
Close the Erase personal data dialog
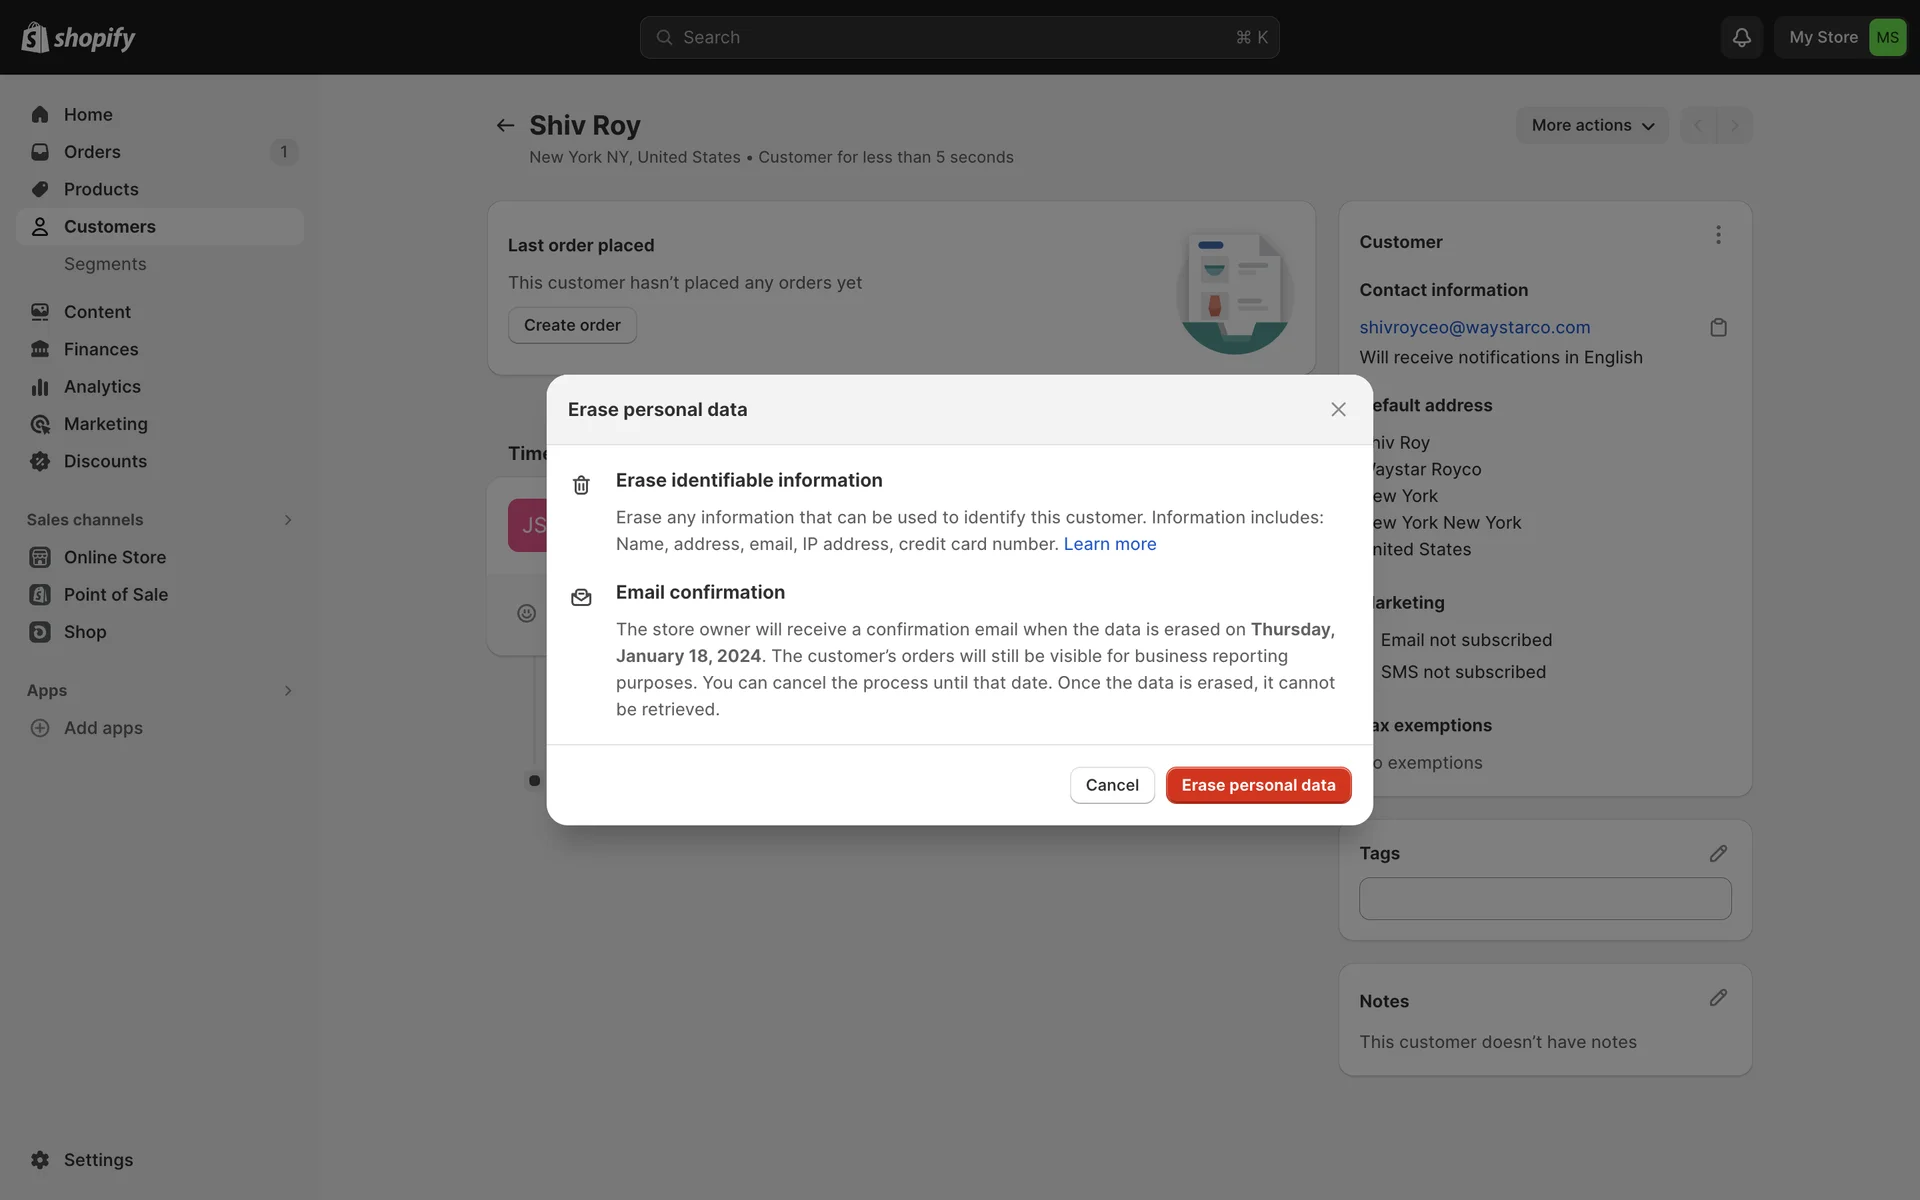(1338, 410)
